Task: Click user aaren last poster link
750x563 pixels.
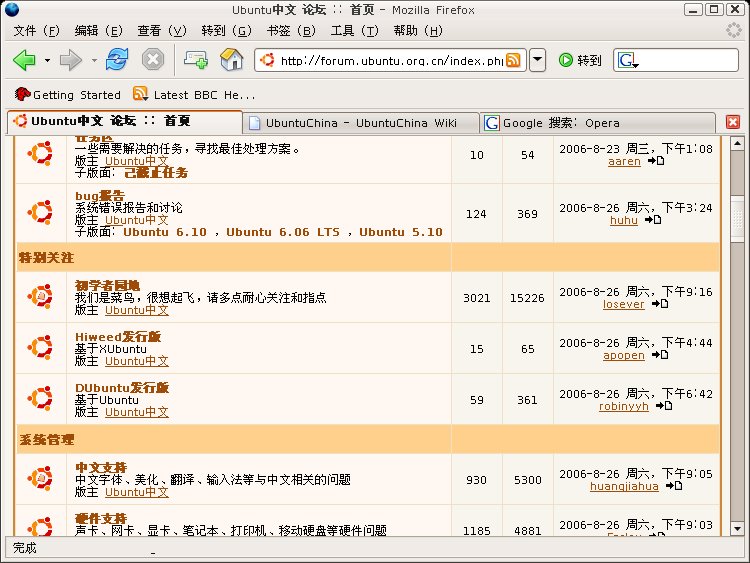Action: [624, 161]
